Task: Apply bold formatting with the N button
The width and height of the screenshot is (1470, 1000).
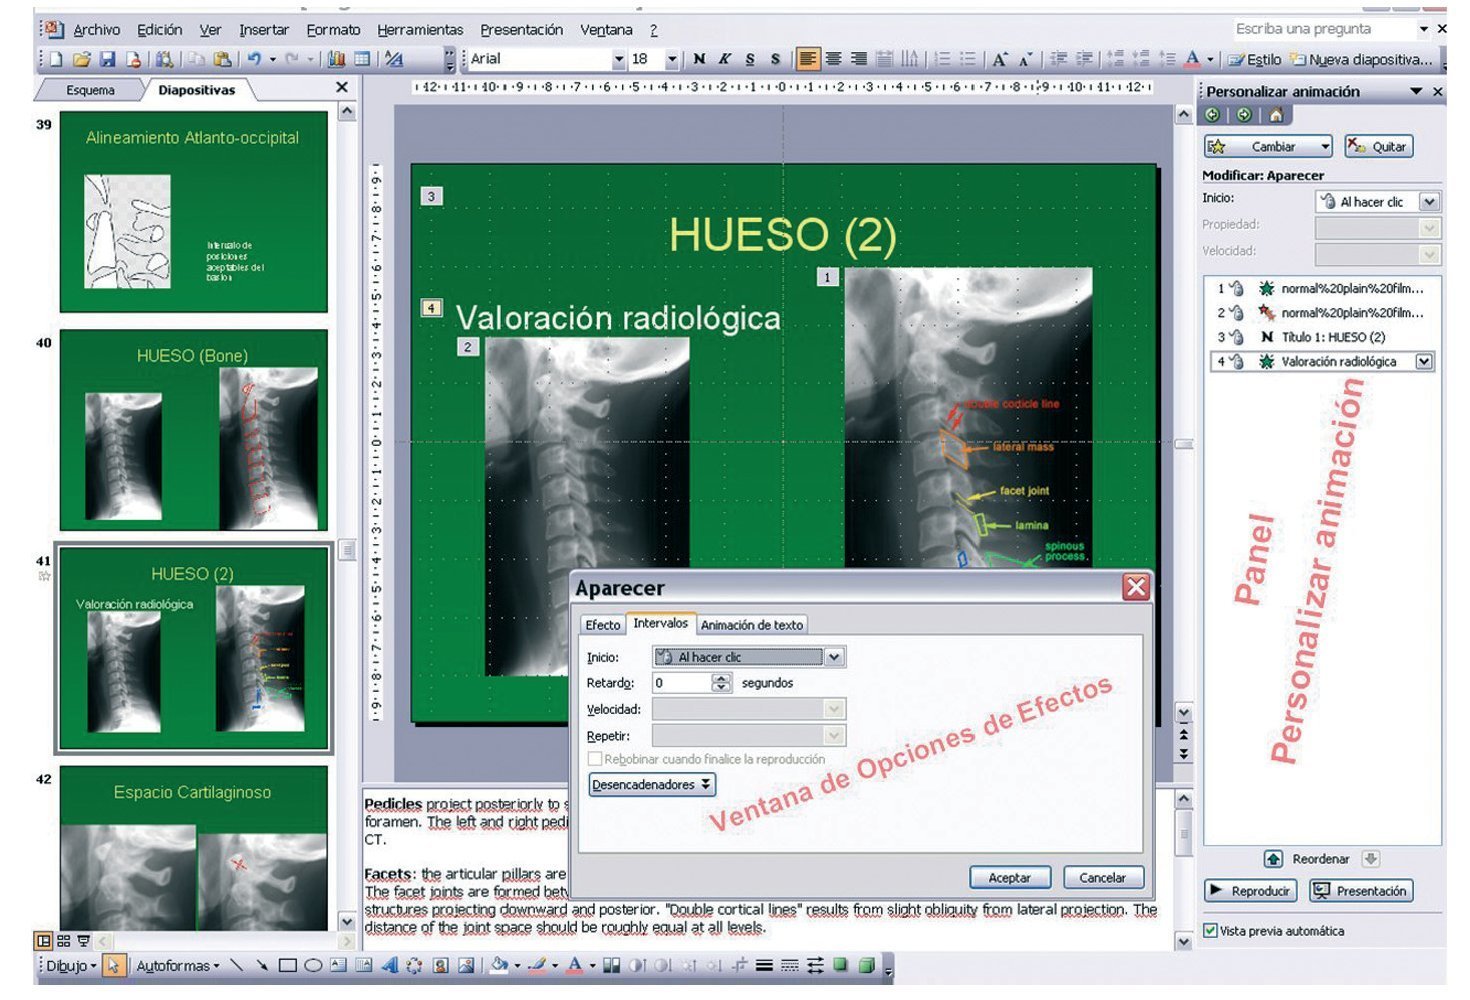Action: [699, 59]
